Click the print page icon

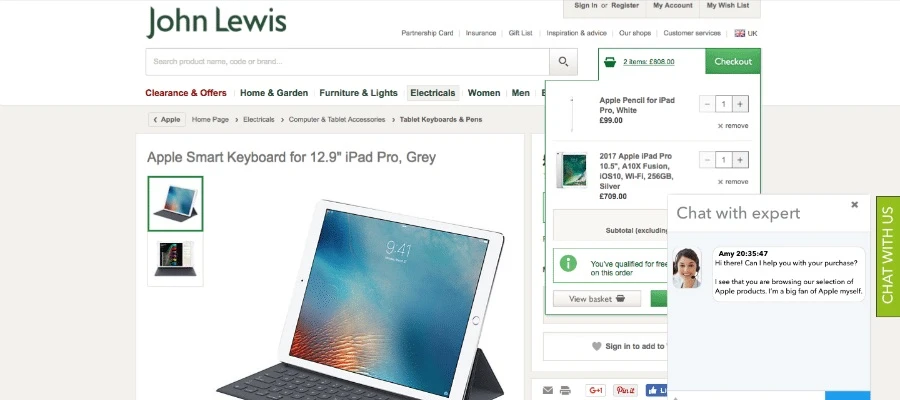pyautogui.click(x=565, y=391)
